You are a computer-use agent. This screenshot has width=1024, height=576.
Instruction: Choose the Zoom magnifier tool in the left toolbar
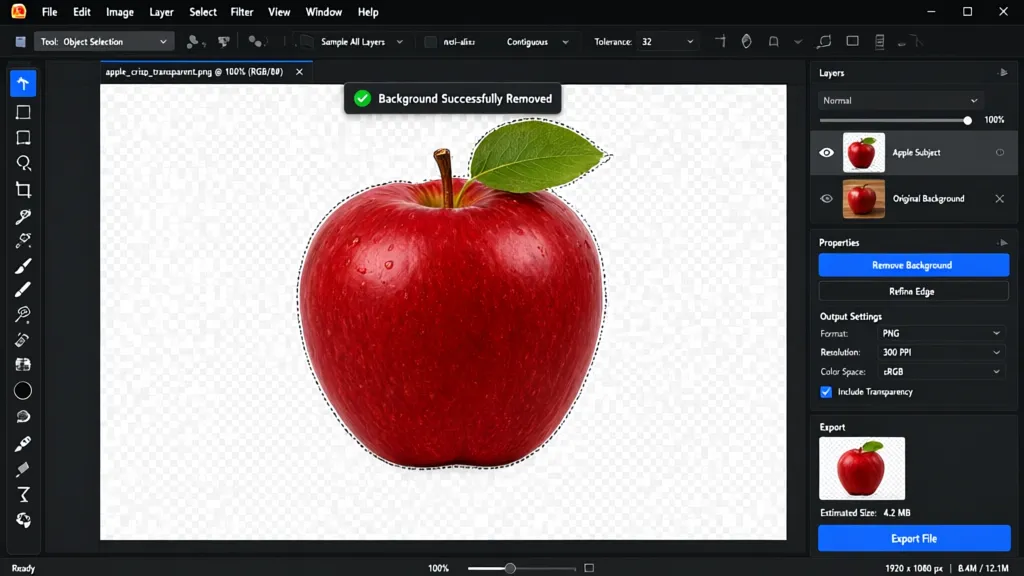click(23, 163)
